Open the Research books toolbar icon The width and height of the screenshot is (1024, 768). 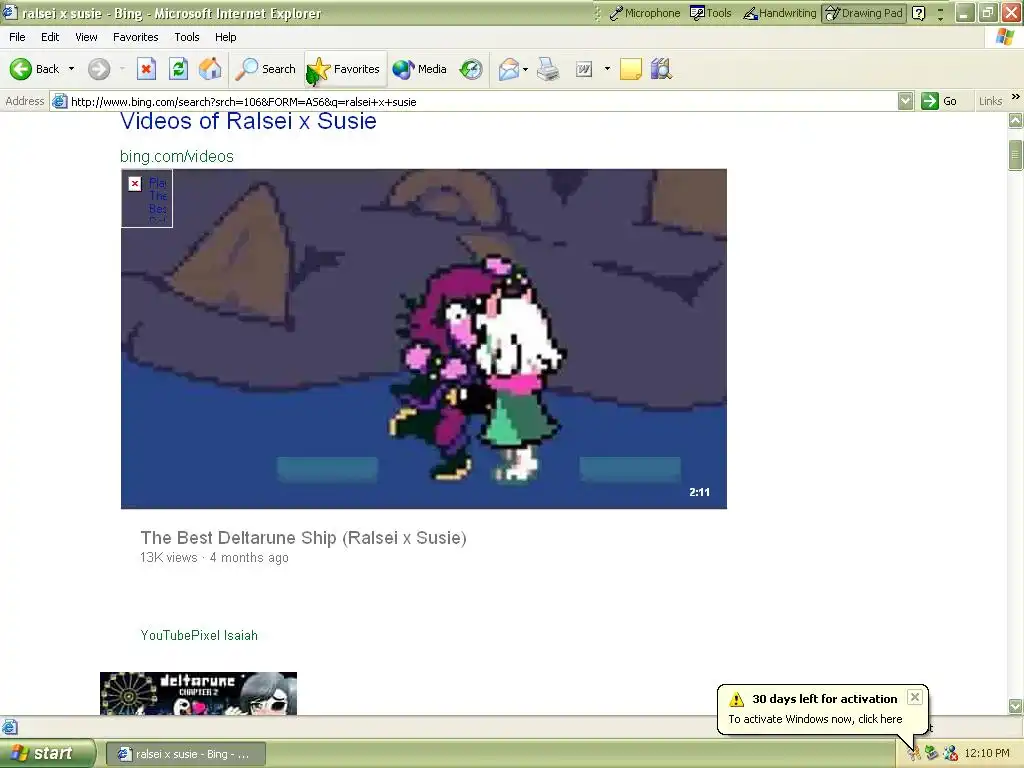point(661,69)
